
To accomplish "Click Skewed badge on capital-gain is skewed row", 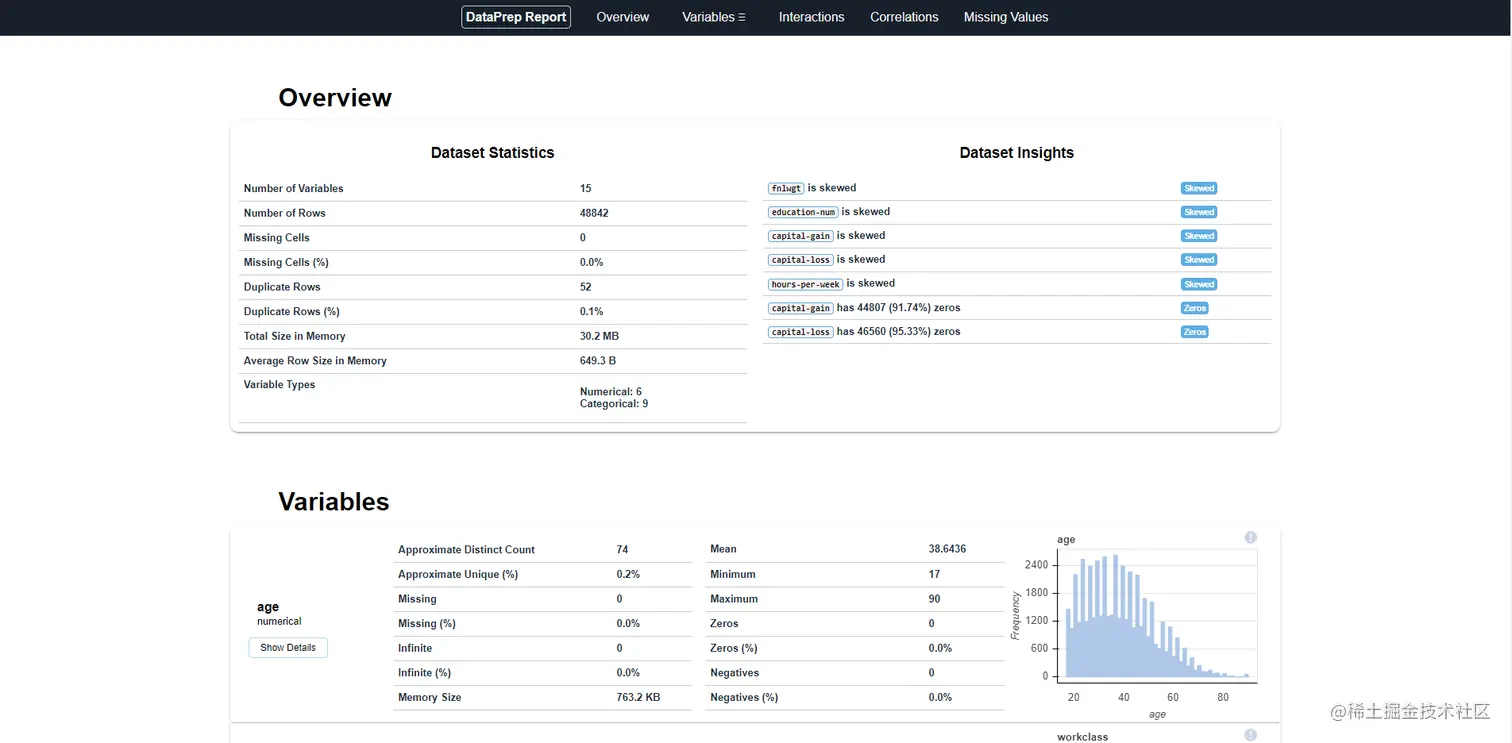I will [1199, 236].
